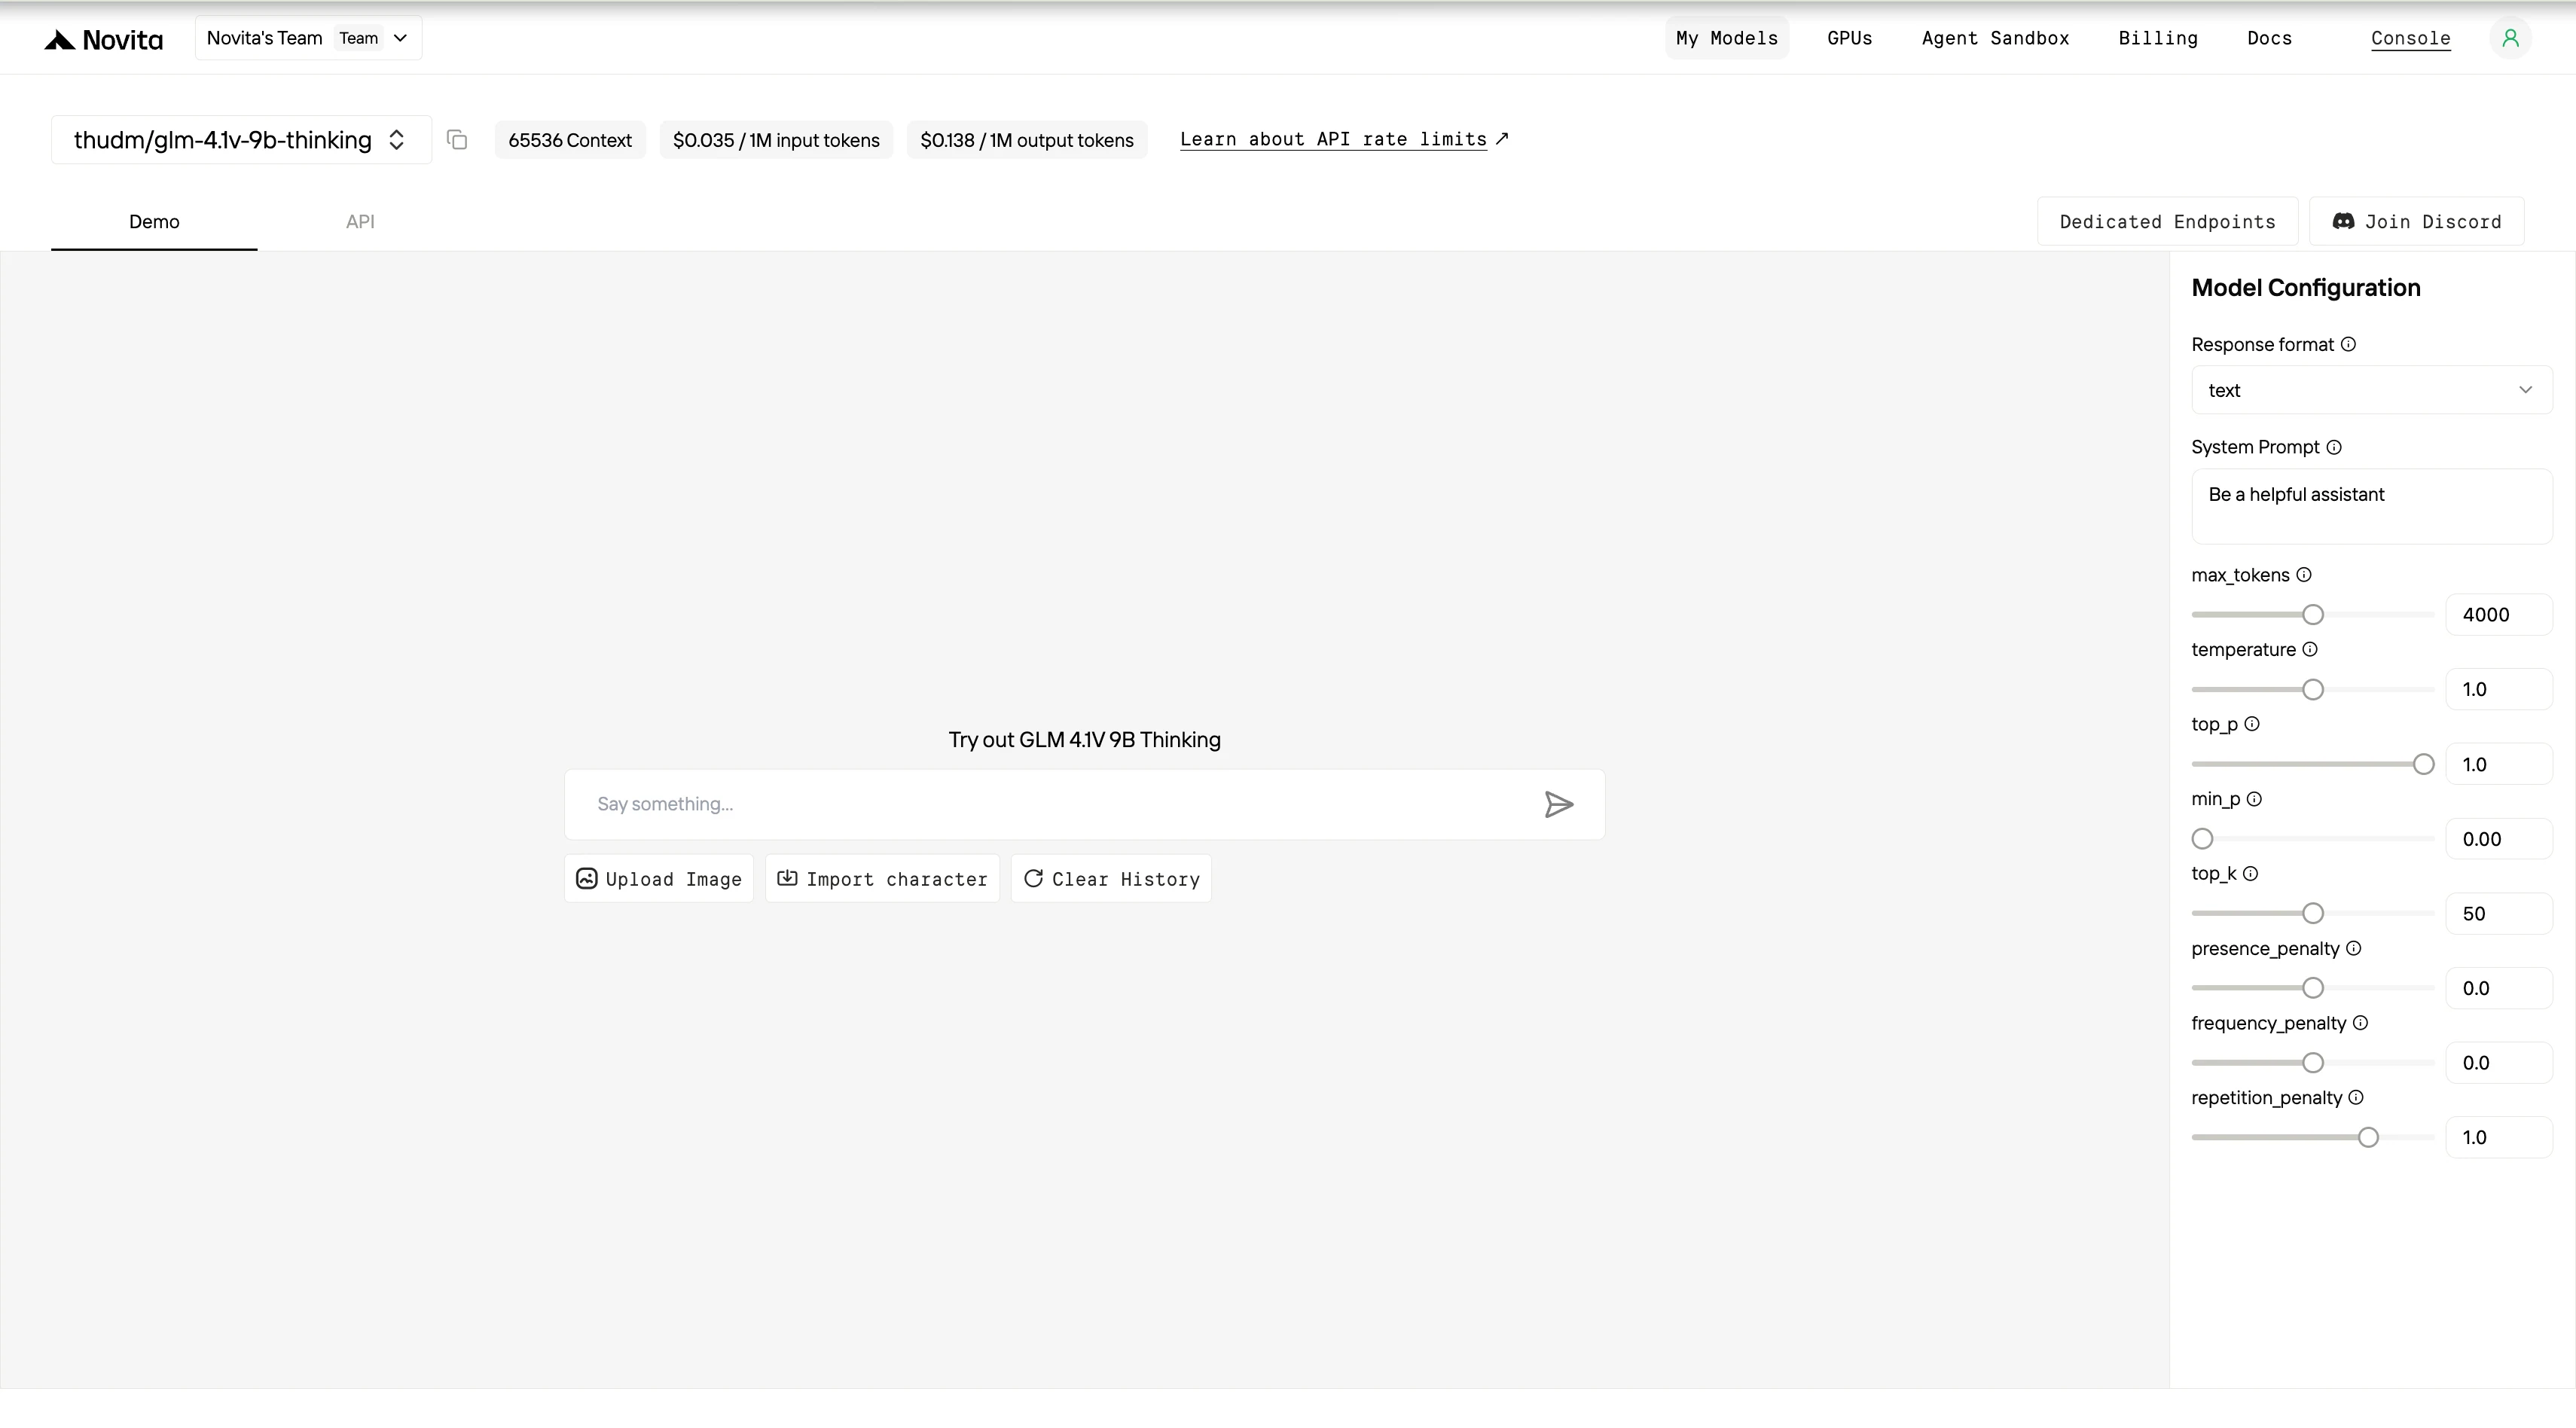Select the Demo tab
This screenshot has height=1428, width=2576.
[154, 222]
